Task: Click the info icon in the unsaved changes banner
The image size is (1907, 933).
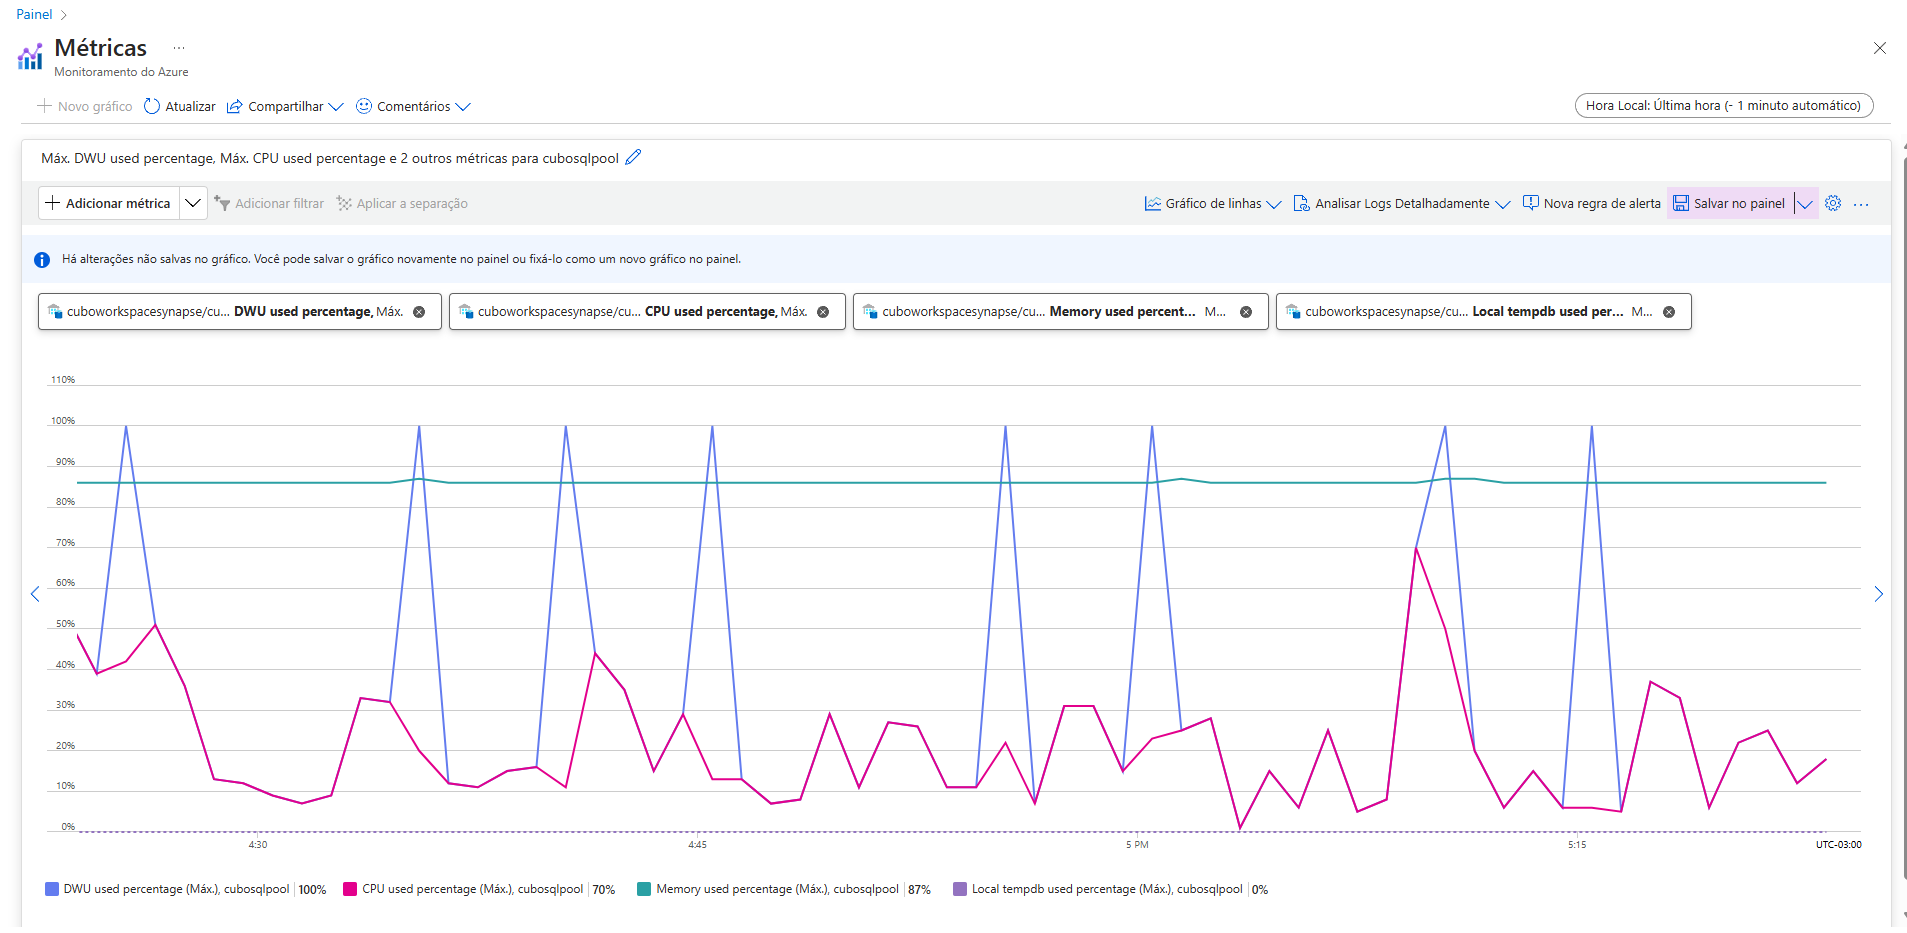Action: (x=42, y=260)
